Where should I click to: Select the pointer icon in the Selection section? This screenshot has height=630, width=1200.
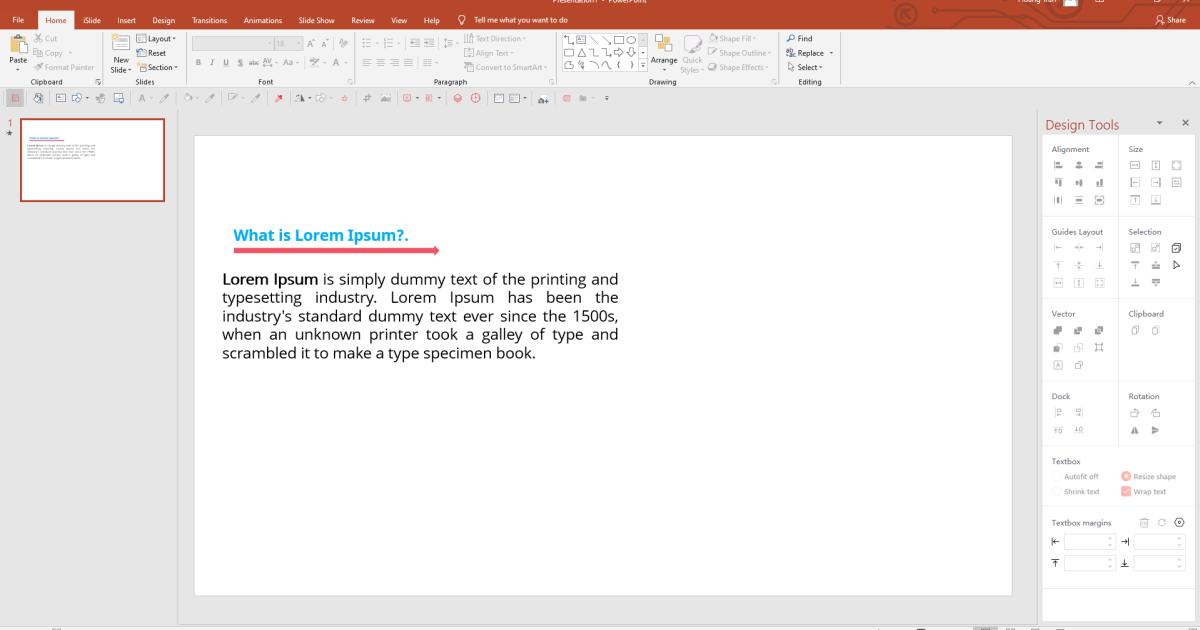point(1176,265)
